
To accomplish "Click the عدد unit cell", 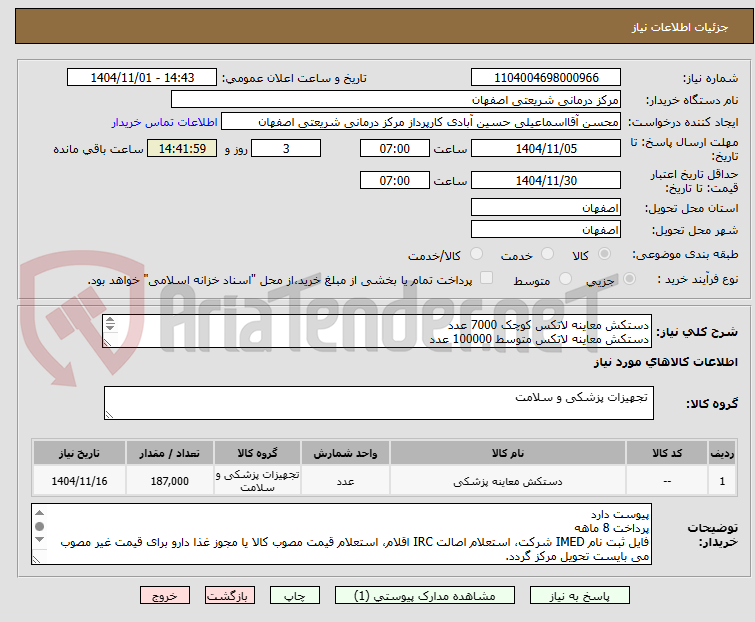I will coord(345,481).
